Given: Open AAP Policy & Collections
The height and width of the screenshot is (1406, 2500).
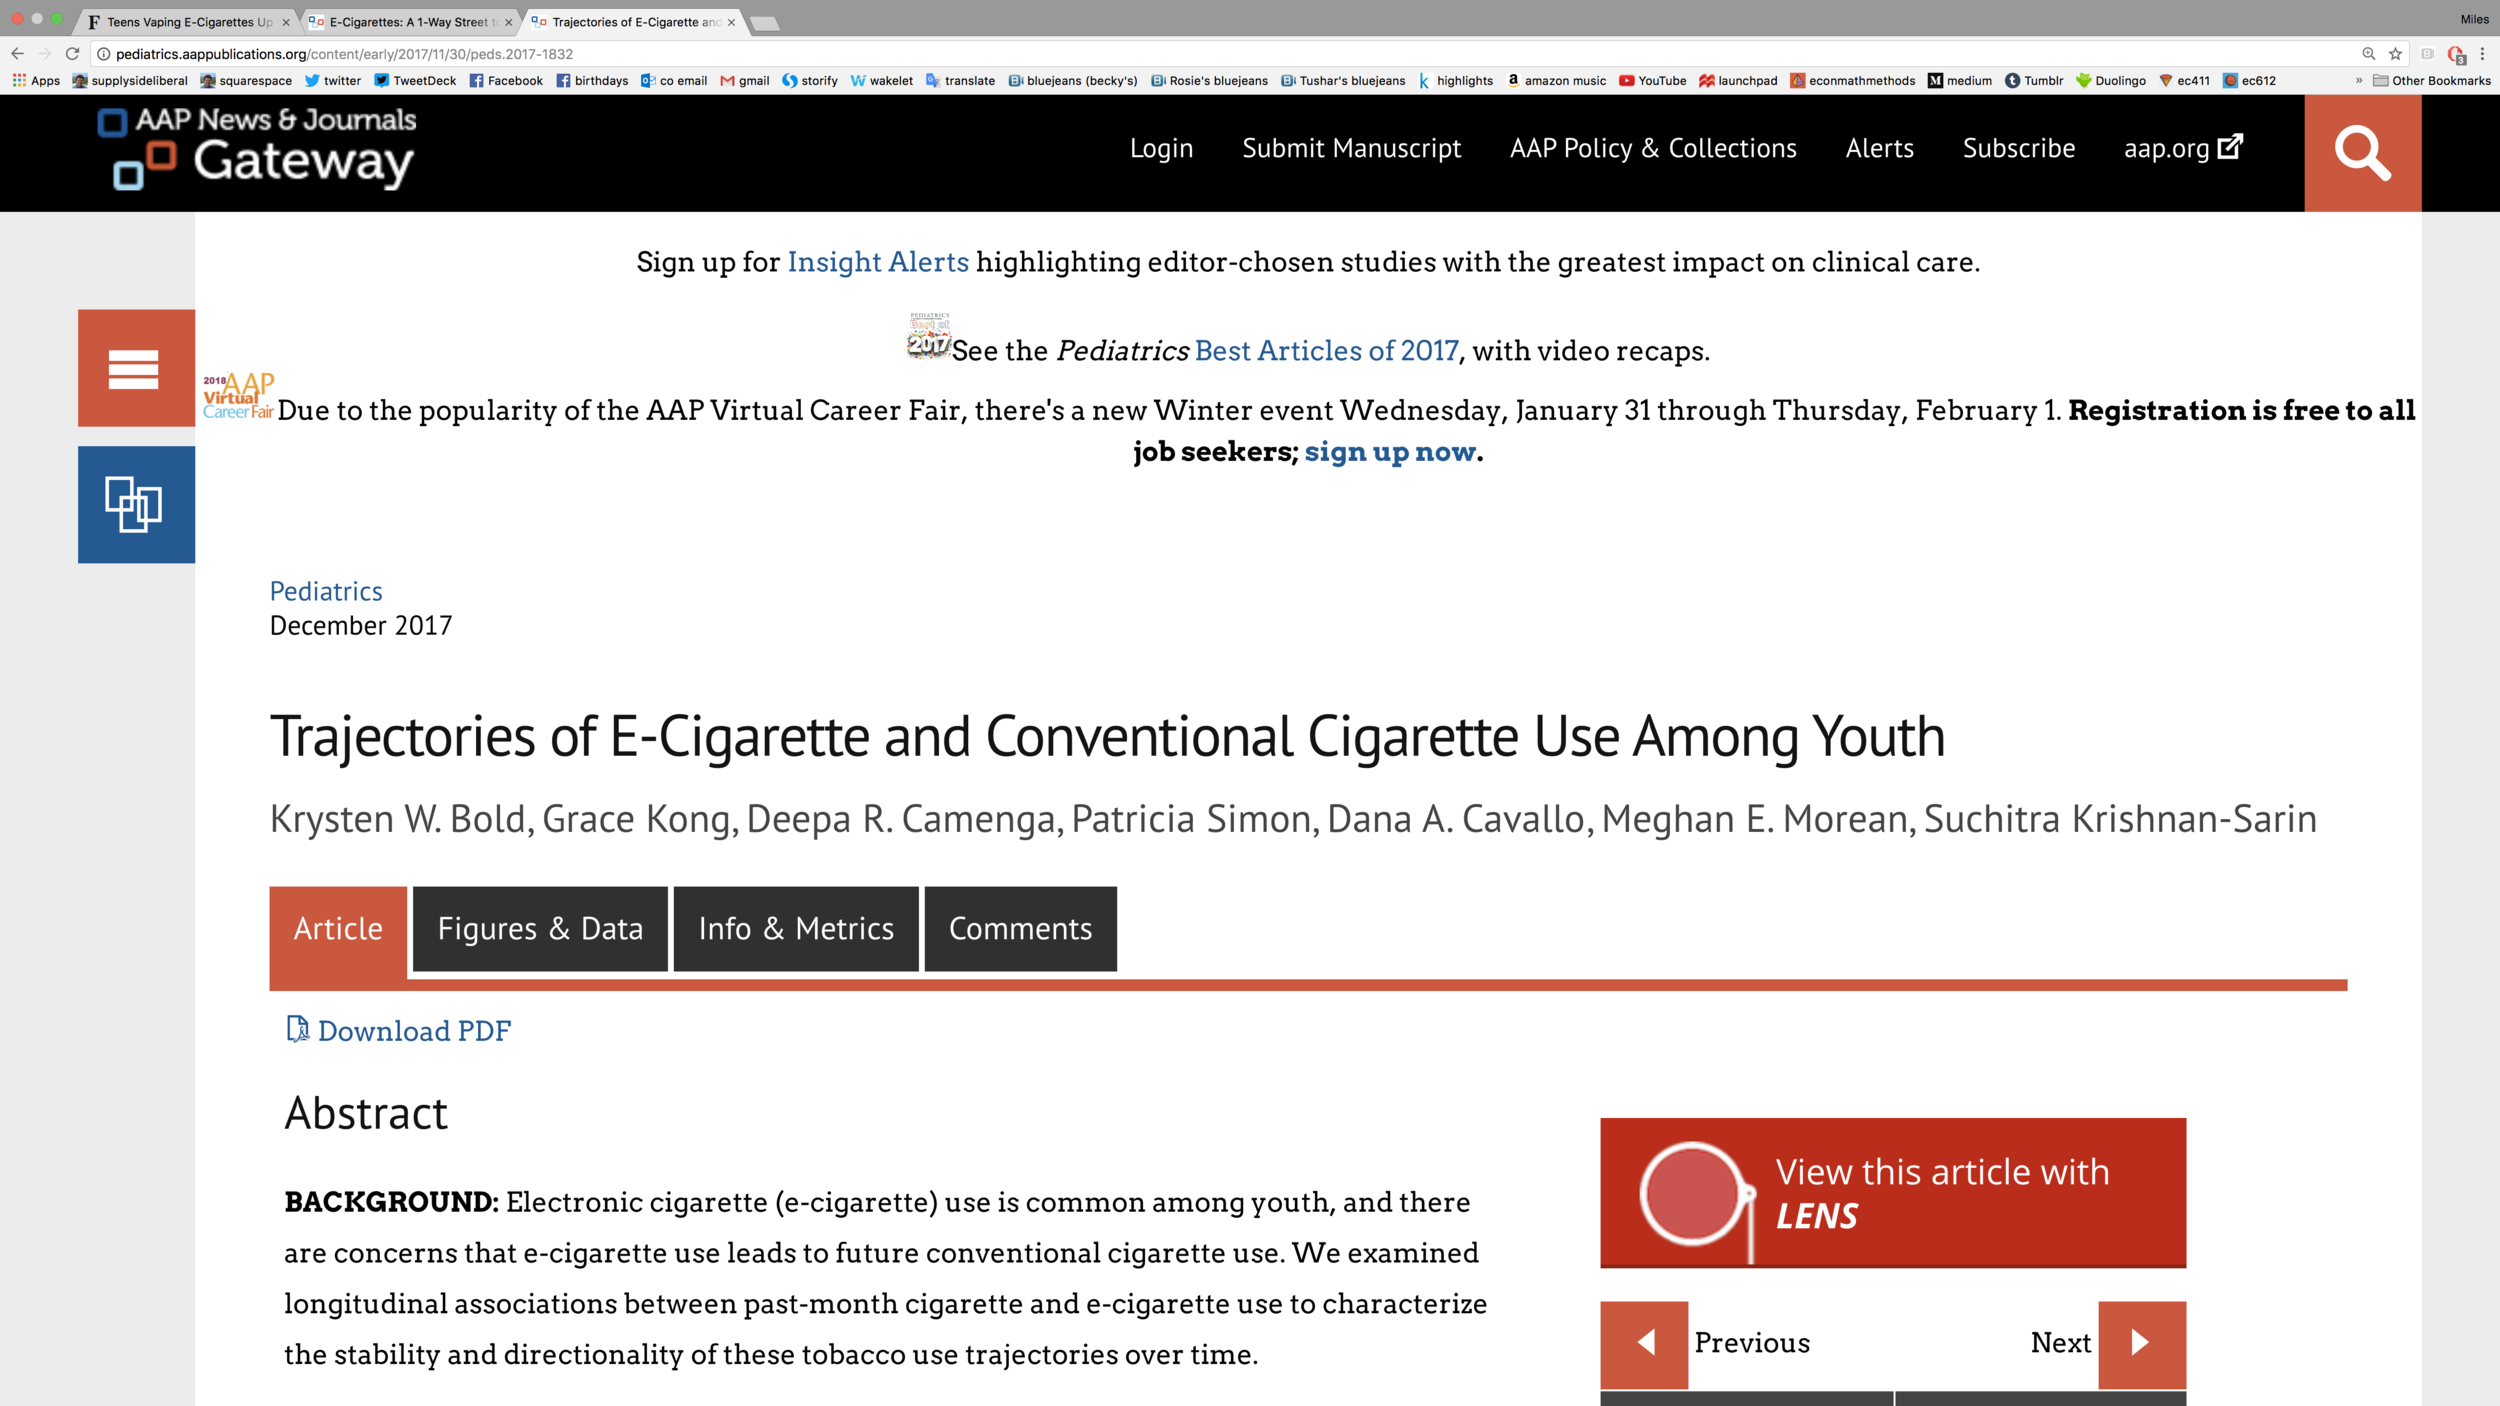Looking at the screenshot, I should pyautogui.click(x=1653, y=148).
